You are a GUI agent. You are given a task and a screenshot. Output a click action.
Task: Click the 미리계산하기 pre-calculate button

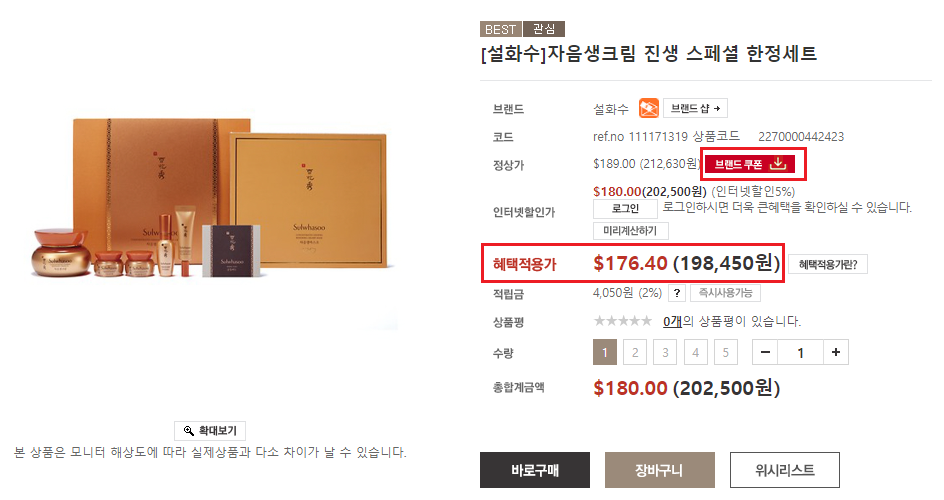point(630,230)
